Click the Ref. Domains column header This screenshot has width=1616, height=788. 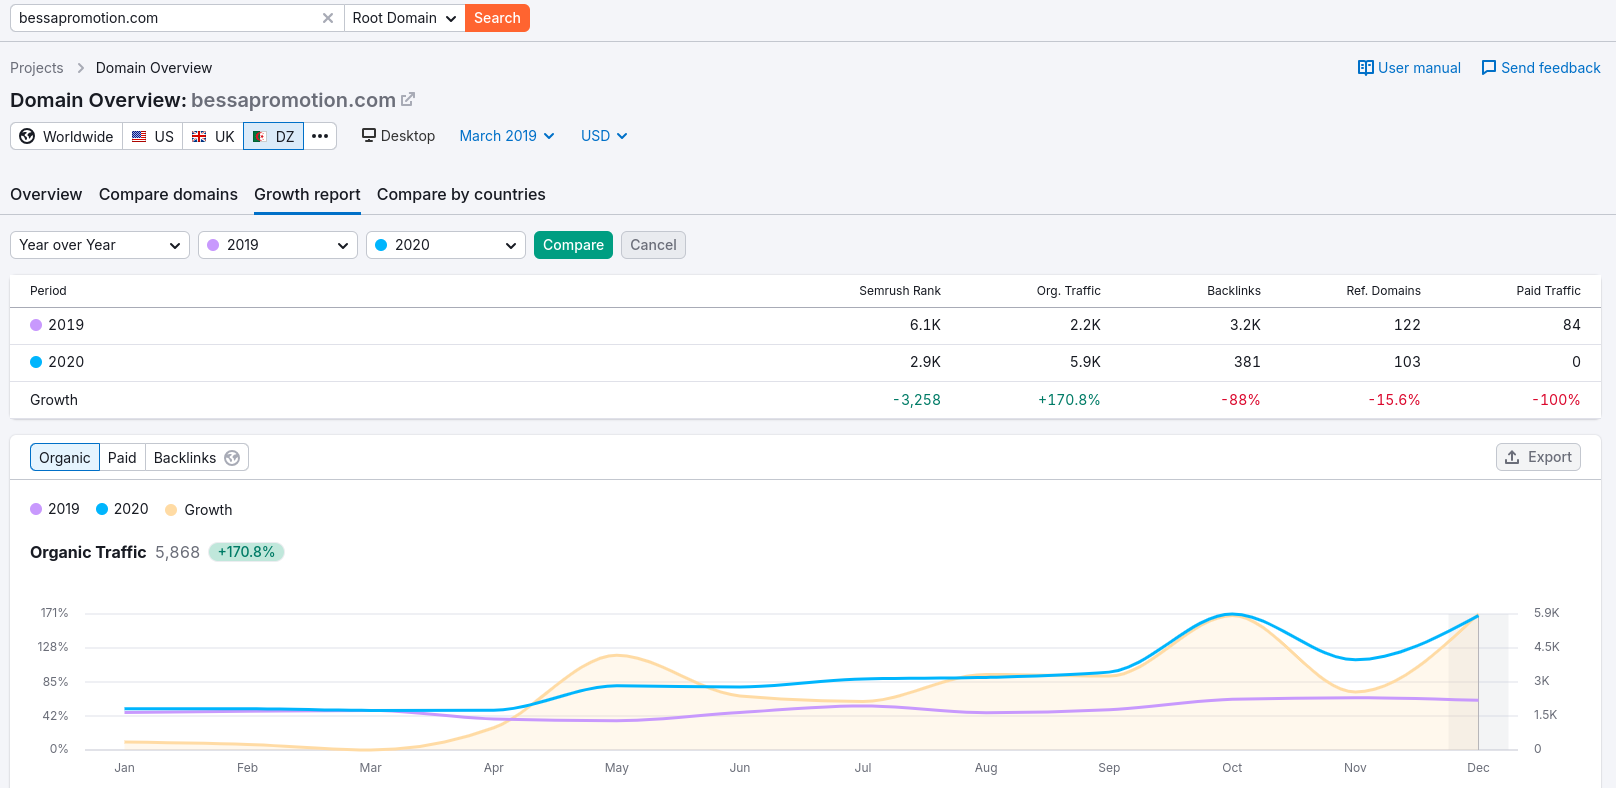point(1383,291)
